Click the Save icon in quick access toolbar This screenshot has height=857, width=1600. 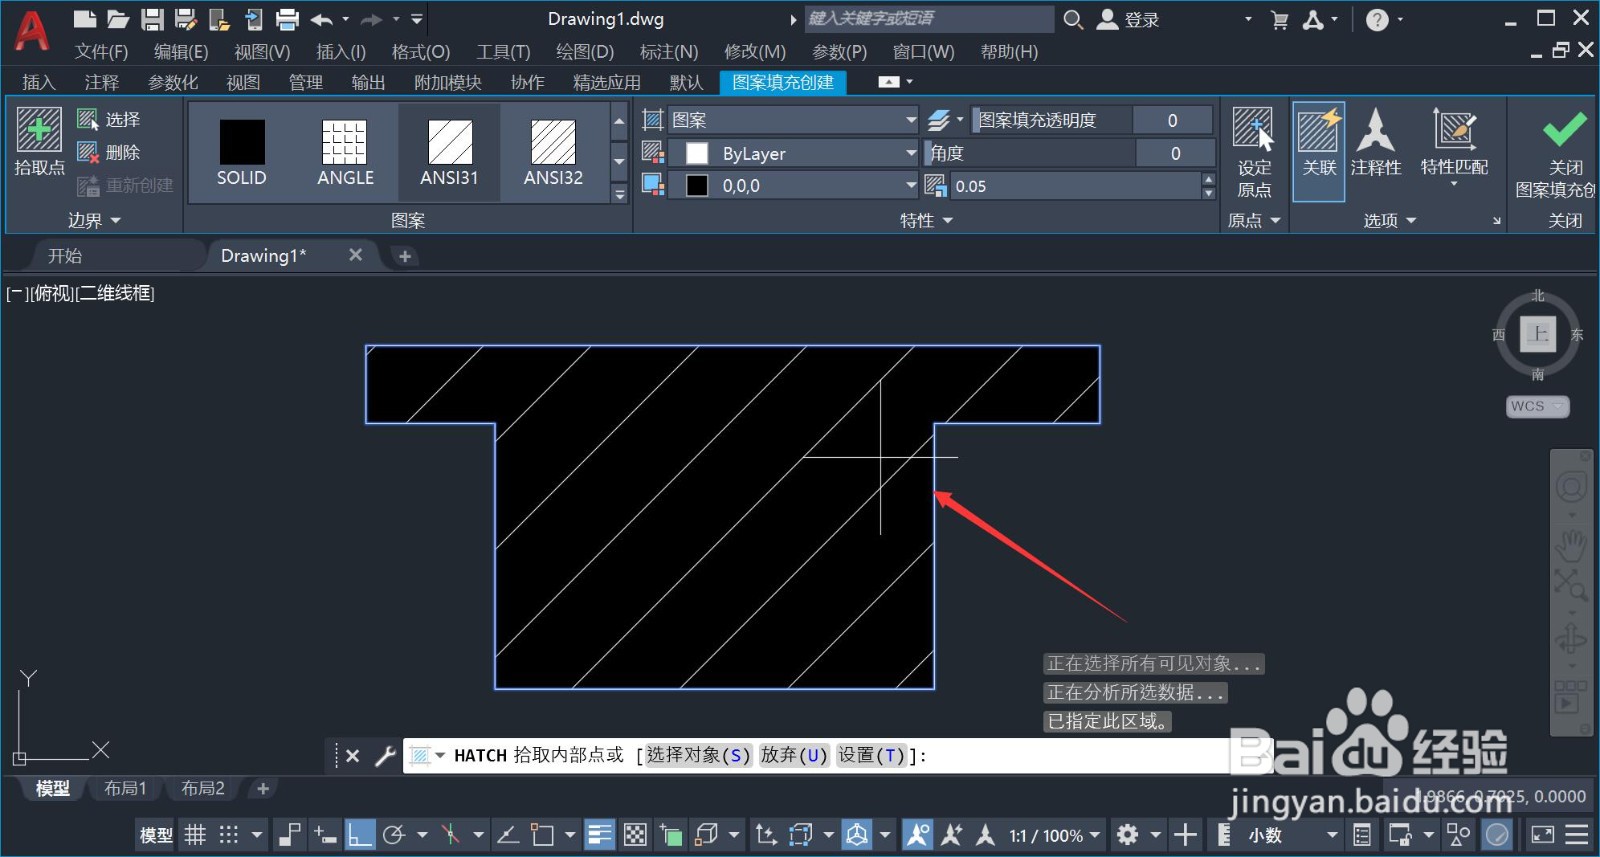tap(152, 19)
